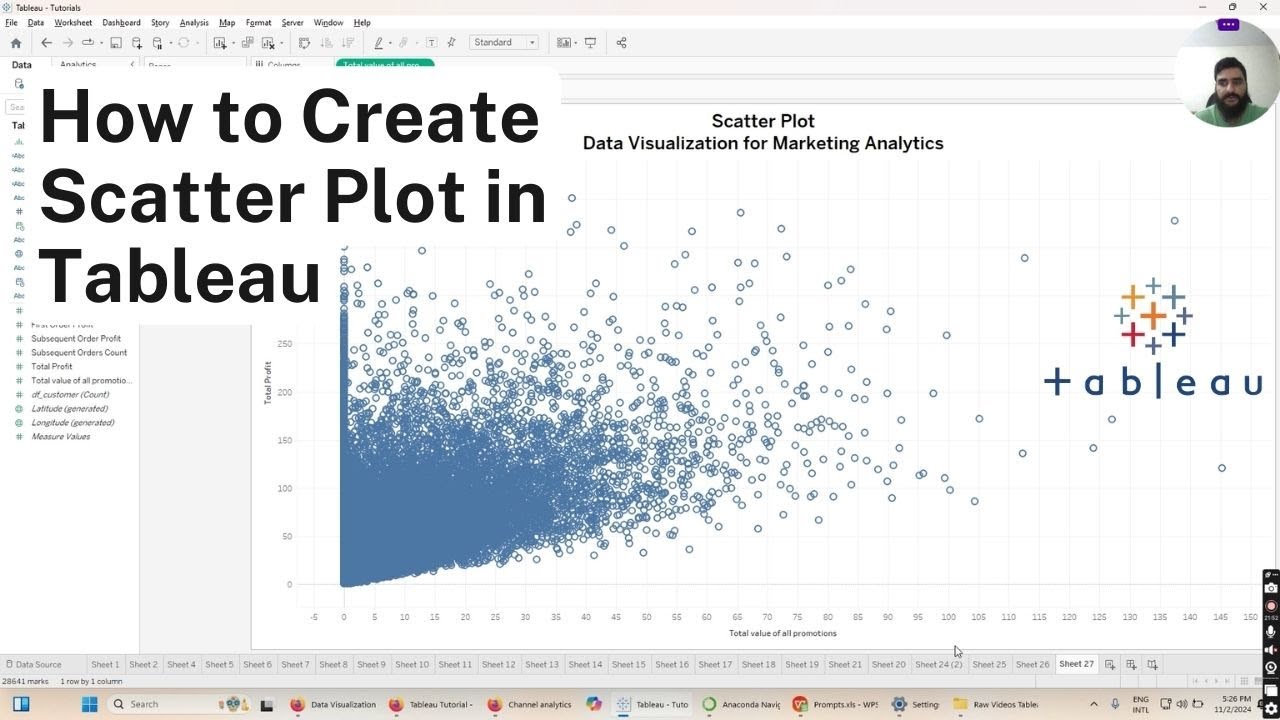Expand highlight dropdown arrow
This screenshot has width=1280, height=720.
[391, 43]
